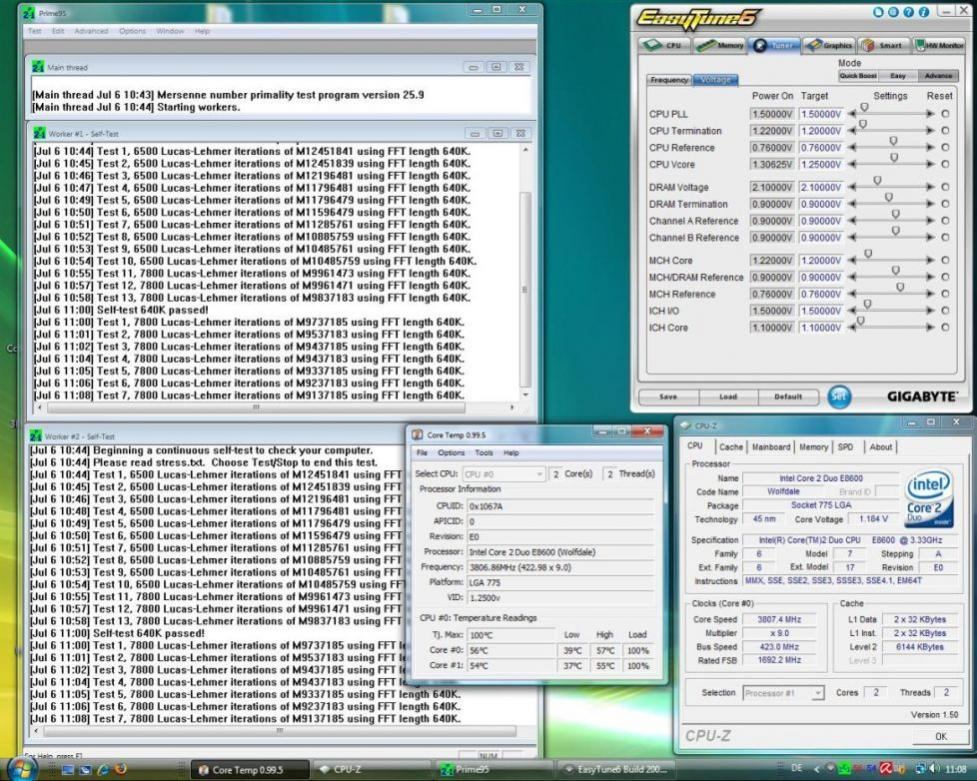The image size is (977, 781).
Task: Click the Load button in EasyTune6
Action: pos(728,396)
